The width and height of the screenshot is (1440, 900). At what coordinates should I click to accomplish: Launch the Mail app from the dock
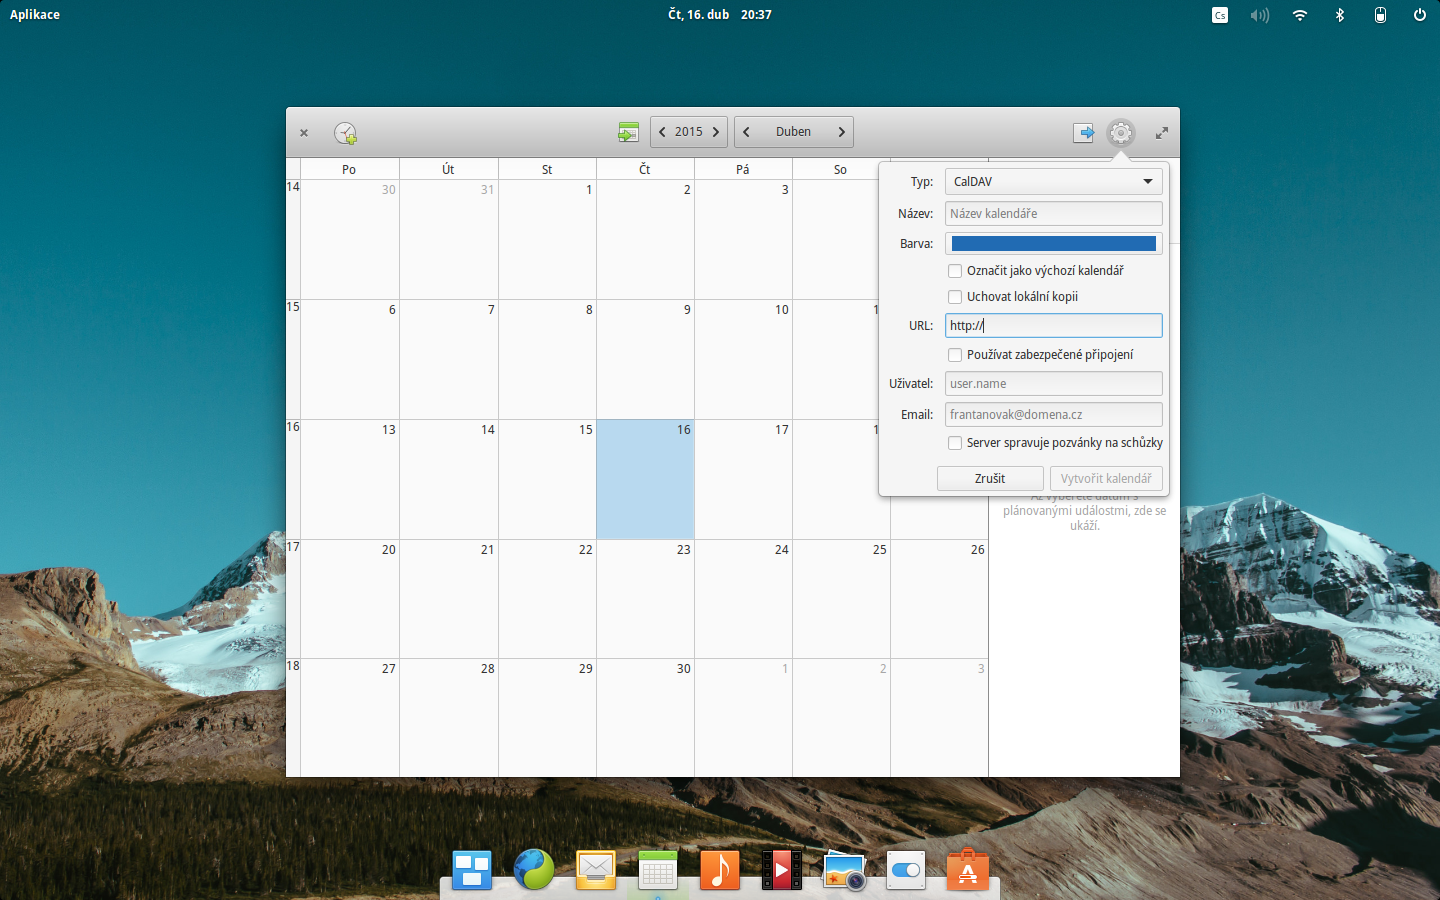pyautogui.click(x=595, y=869)
